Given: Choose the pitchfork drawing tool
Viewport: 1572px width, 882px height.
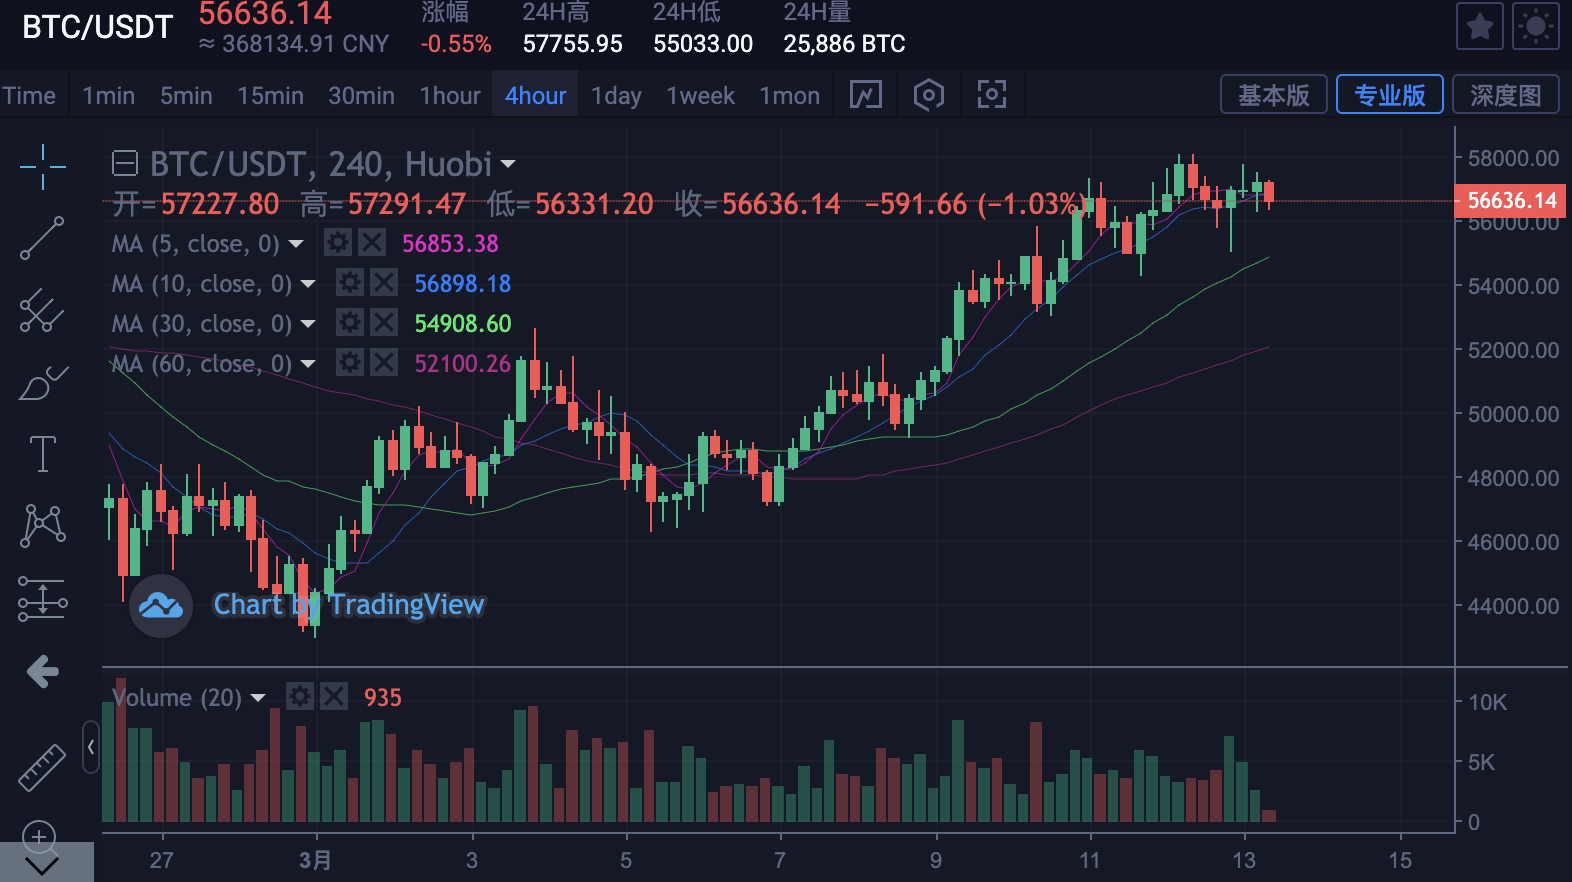Looking at the screenshot, I should [43, 310].
